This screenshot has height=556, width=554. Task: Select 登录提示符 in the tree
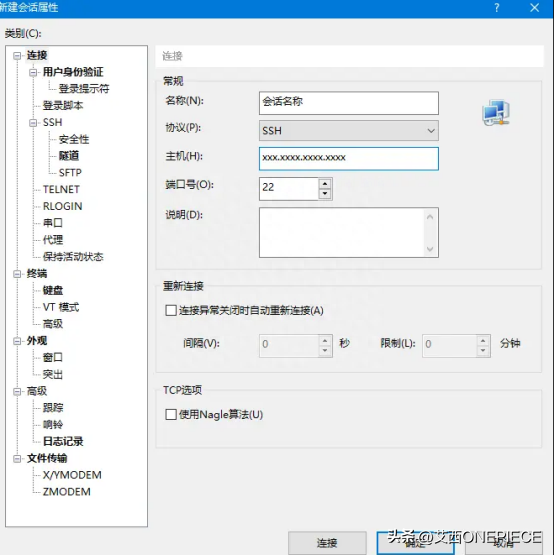pos(84,89)
